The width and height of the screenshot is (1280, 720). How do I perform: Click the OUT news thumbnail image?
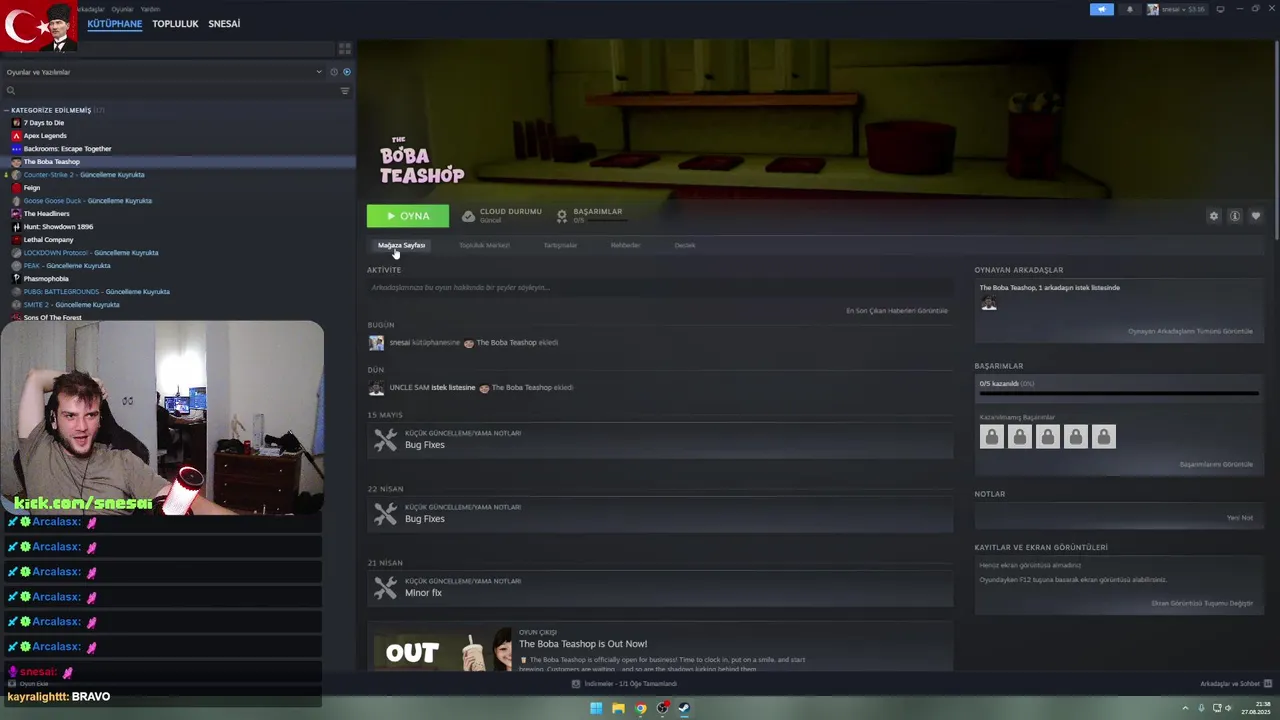click(440, 648)
